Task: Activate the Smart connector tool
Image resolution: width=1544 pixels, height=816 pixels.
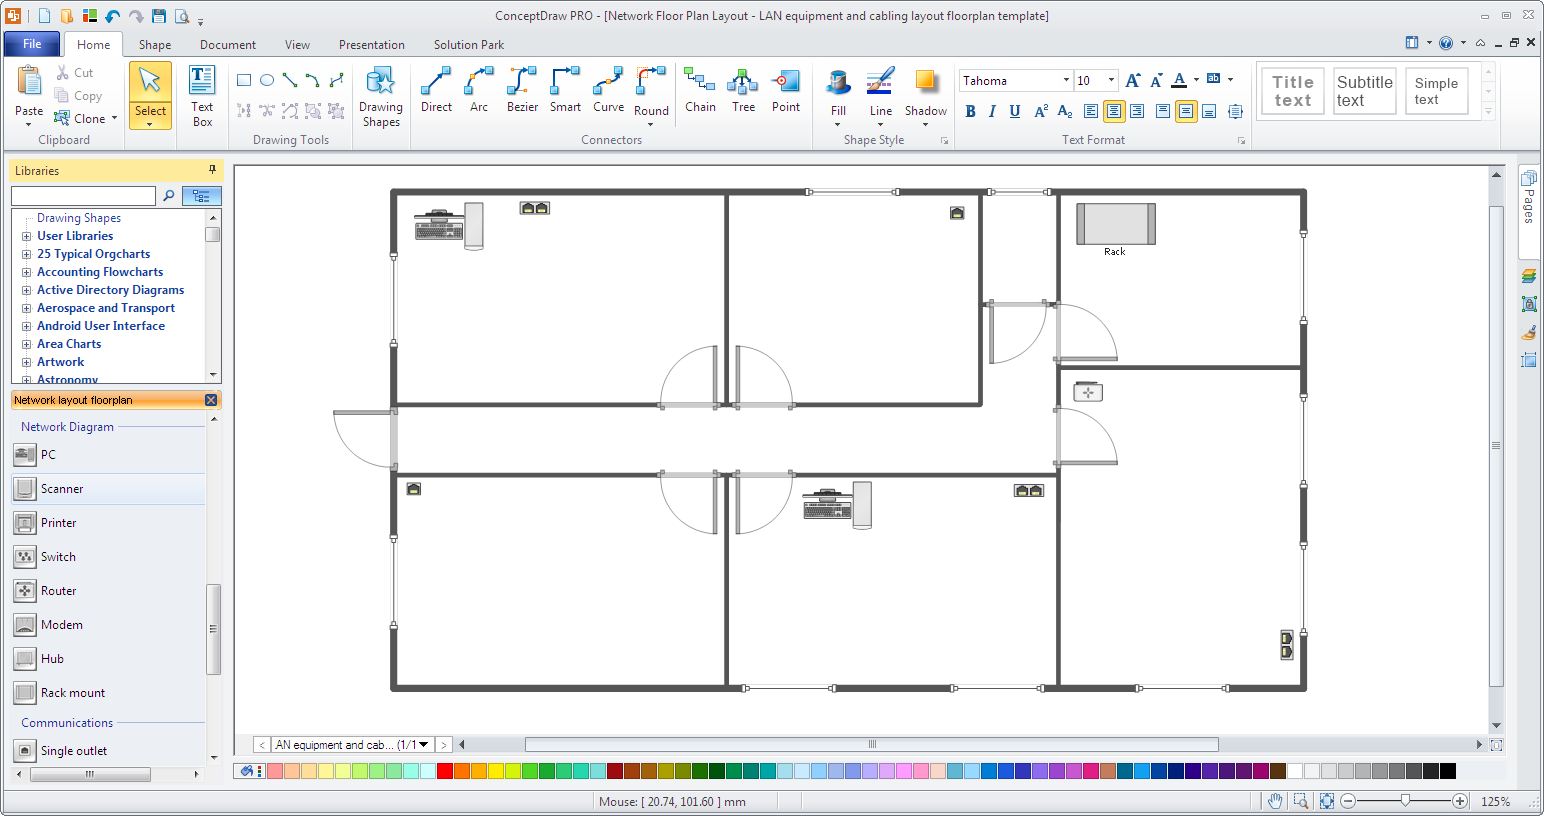Action: (x=565, y=90)
